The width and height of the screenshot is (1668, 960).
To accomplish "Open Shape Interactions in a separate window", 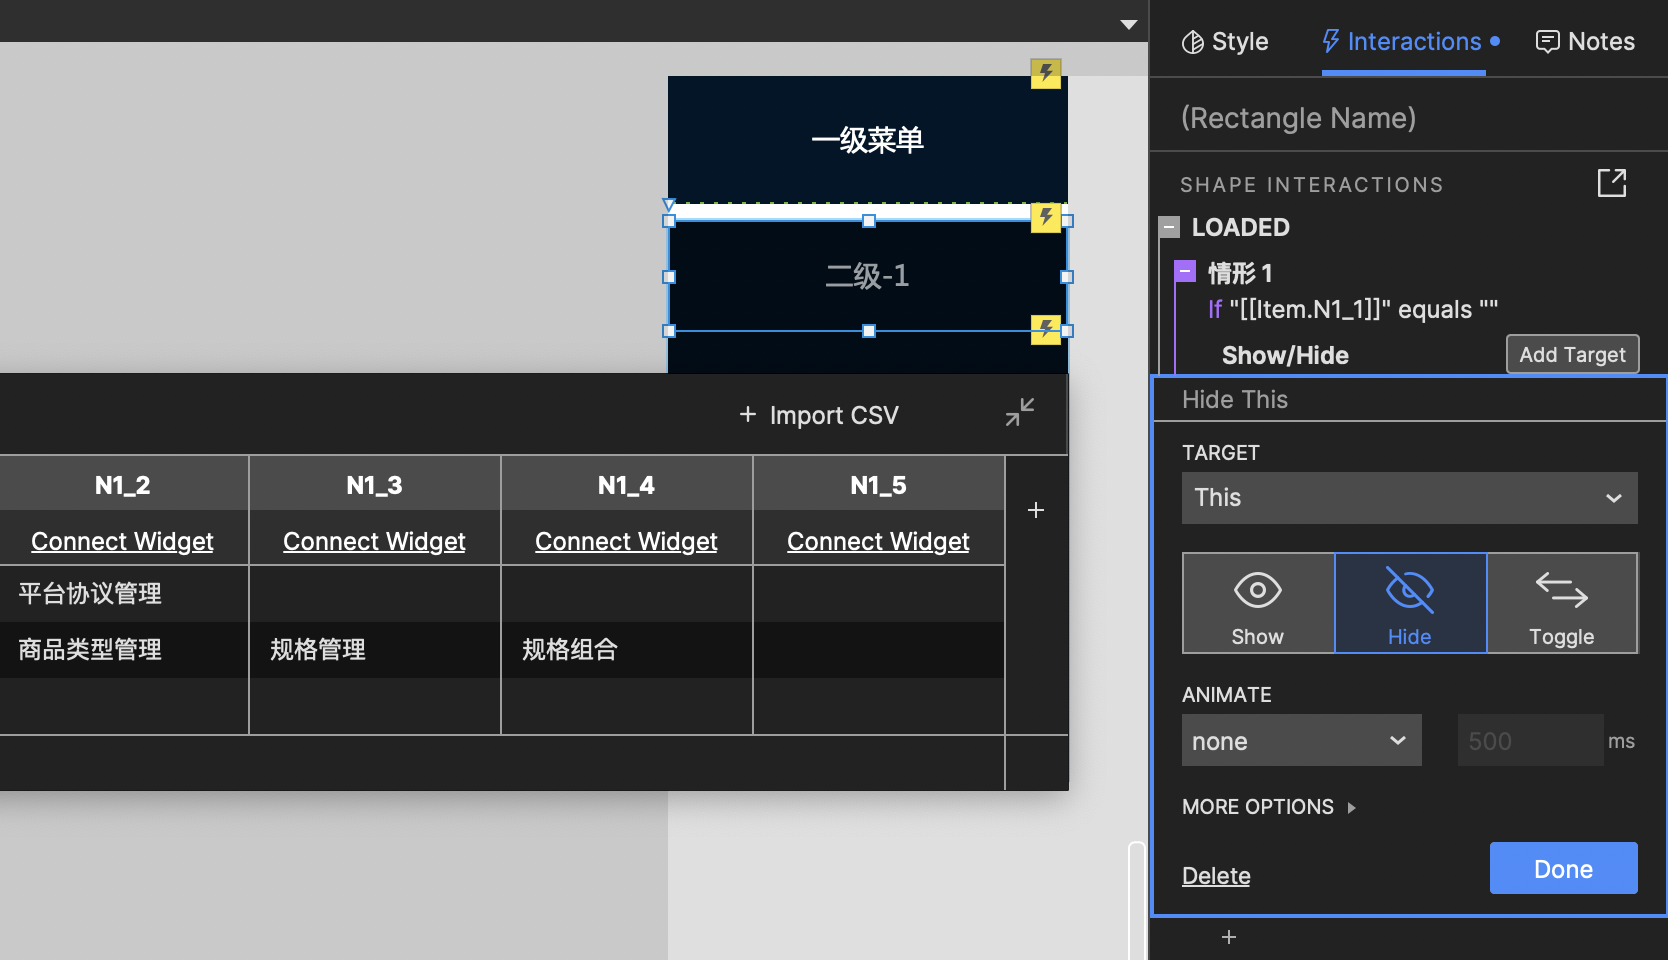I will click(x=1613, y=183).
